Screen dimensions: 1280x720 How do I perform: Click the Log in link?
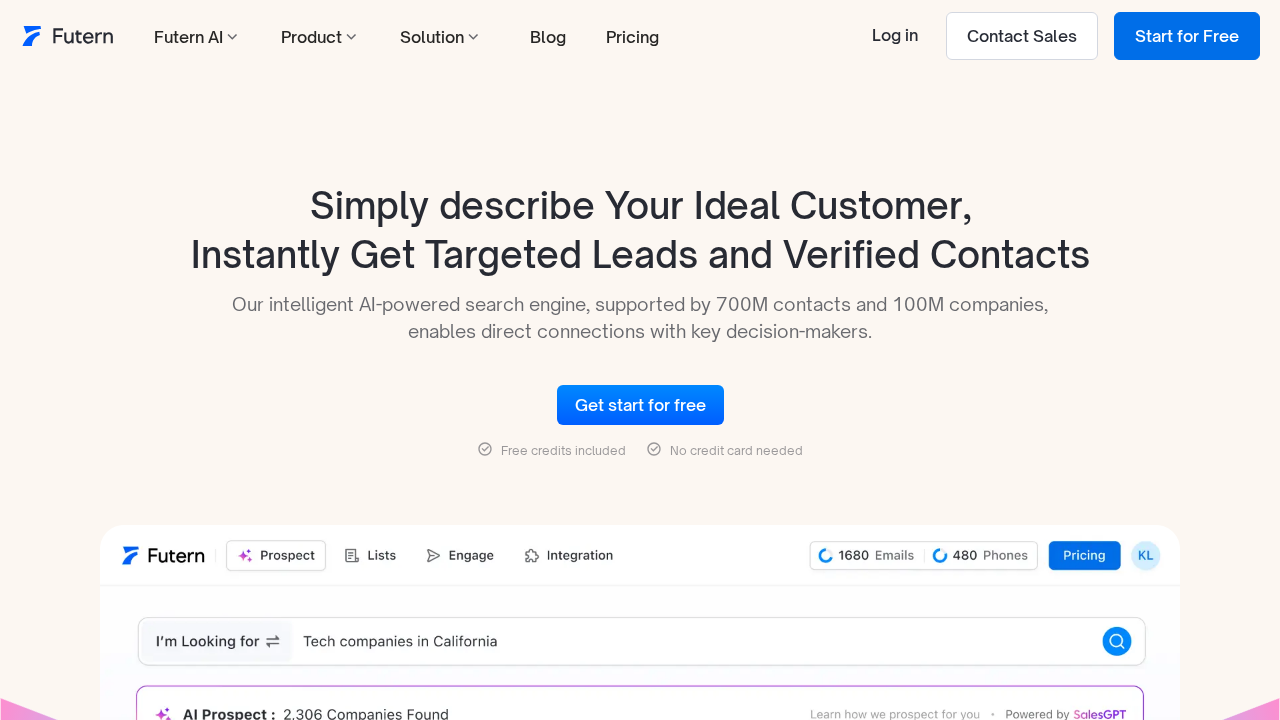tap(895, 36)
